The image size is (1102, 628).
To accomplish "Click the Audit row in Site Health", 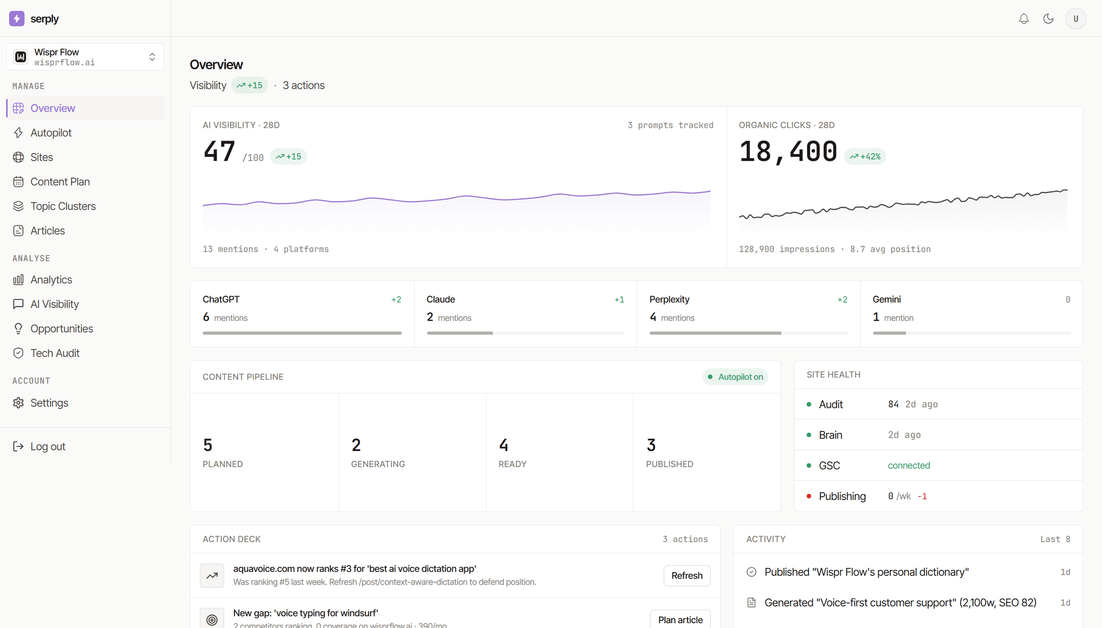I will (938, 405).
